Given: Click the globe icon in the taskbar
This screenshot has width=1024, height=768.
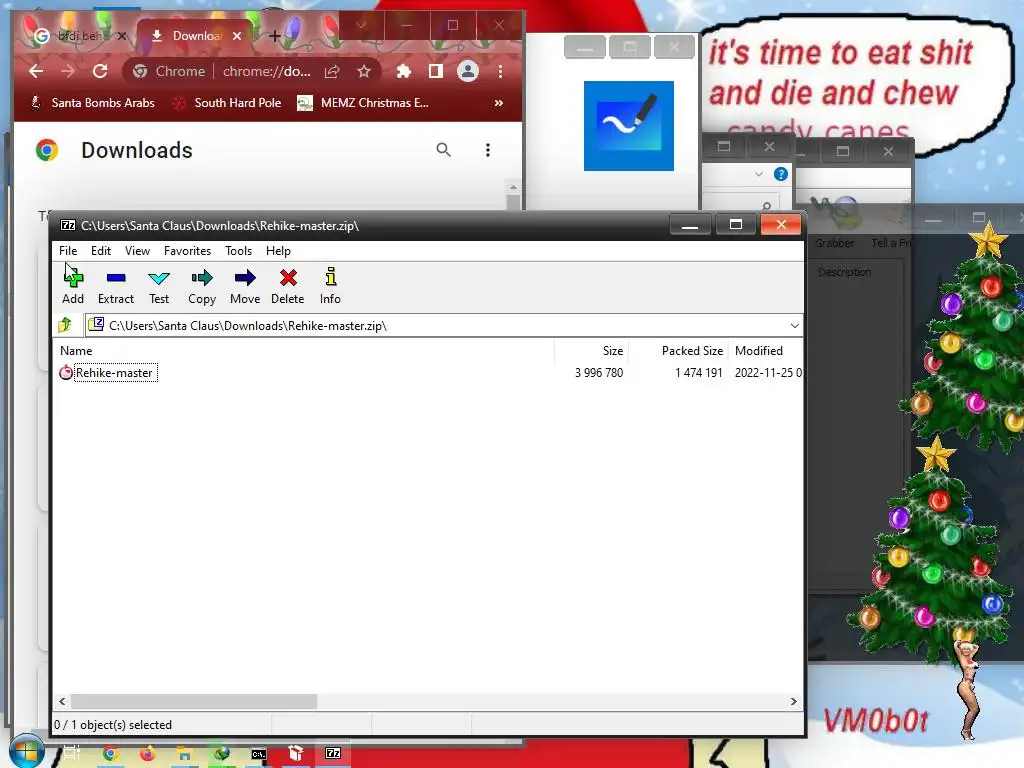Looking at the screenshot, I should click(x=222, y=753).
